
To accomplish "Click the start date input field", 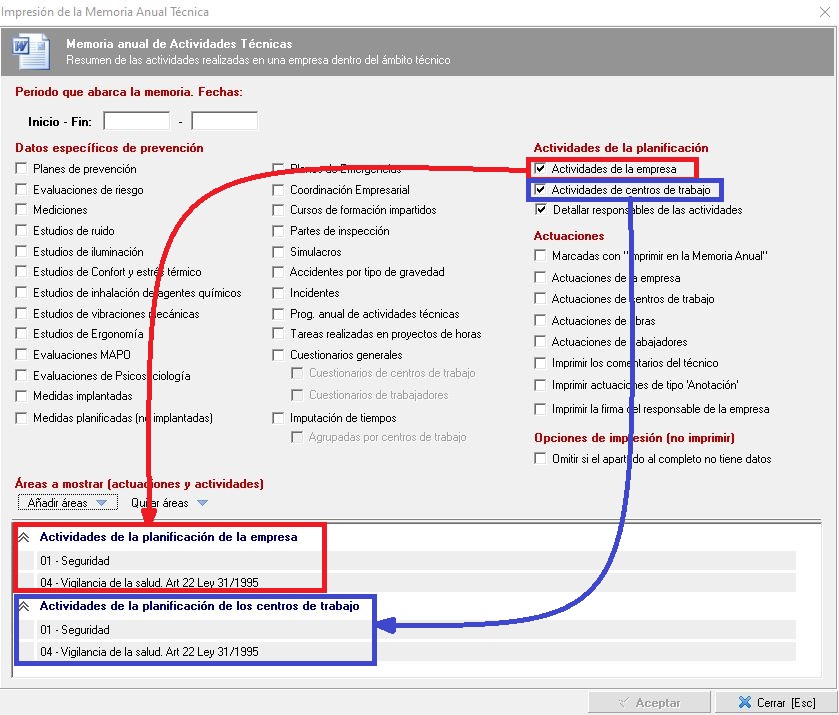I will pos(136,121).
